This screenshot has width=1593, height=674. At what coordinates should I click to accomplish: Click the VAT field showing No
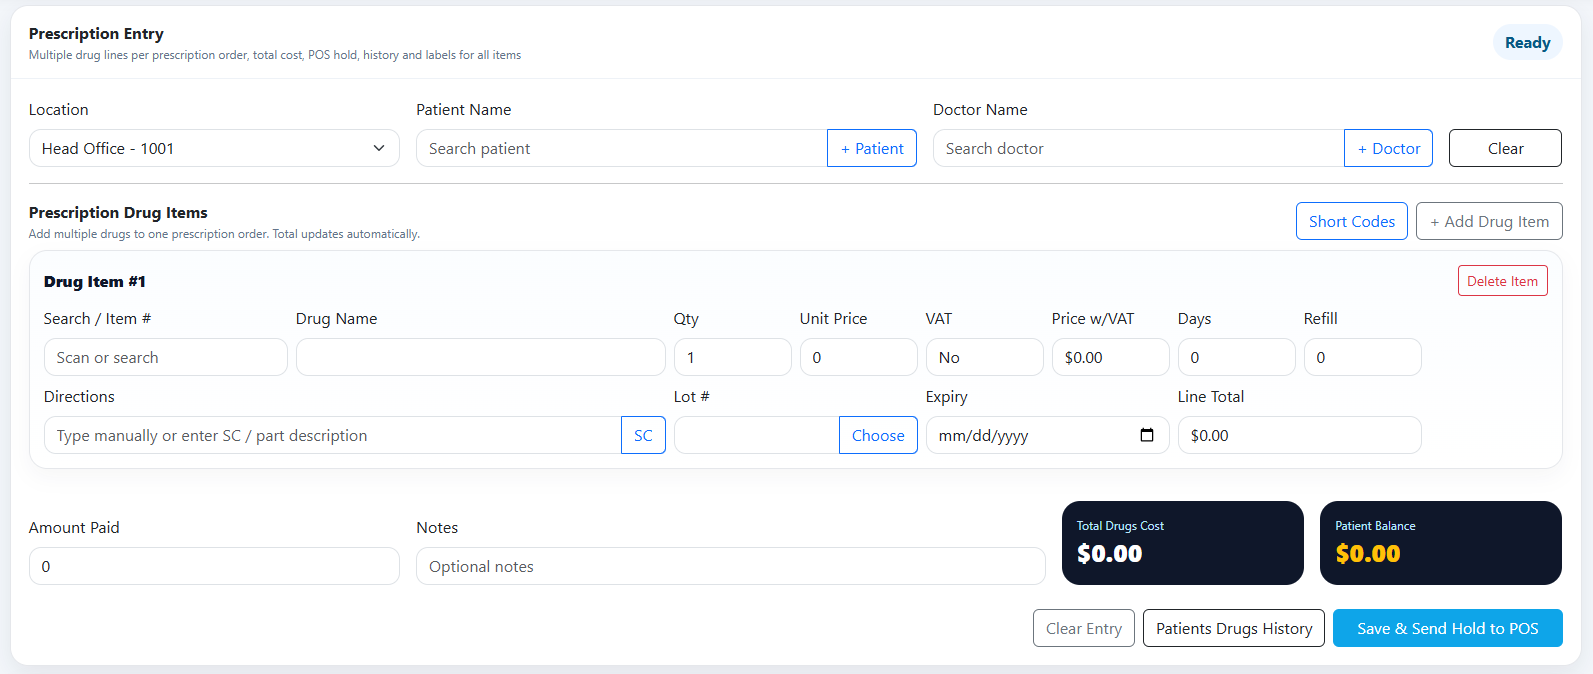tap(985, 357)
